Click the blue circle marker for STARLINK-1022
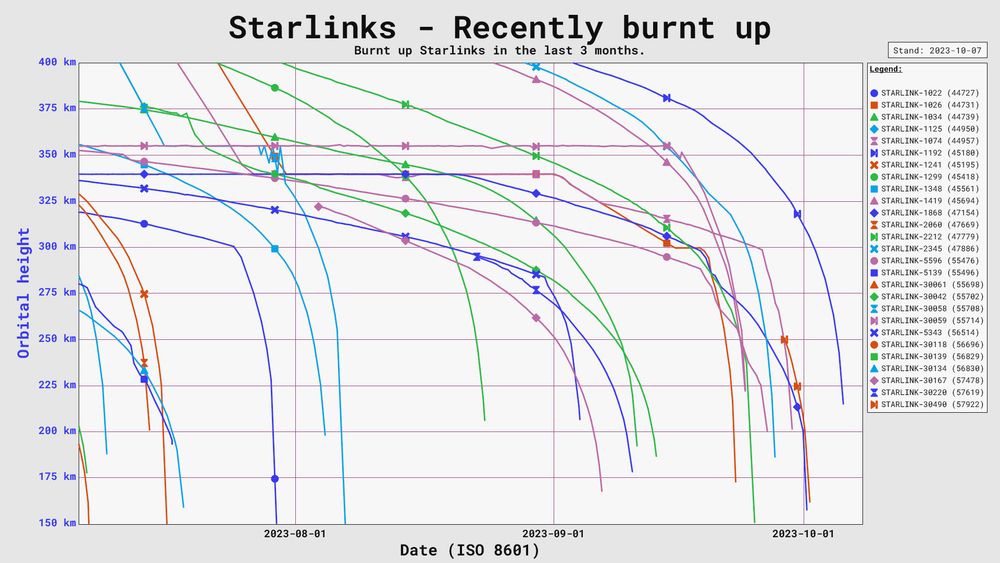Image resolution: width=1000 pixels, height=563 pixels. pos(874,93)
